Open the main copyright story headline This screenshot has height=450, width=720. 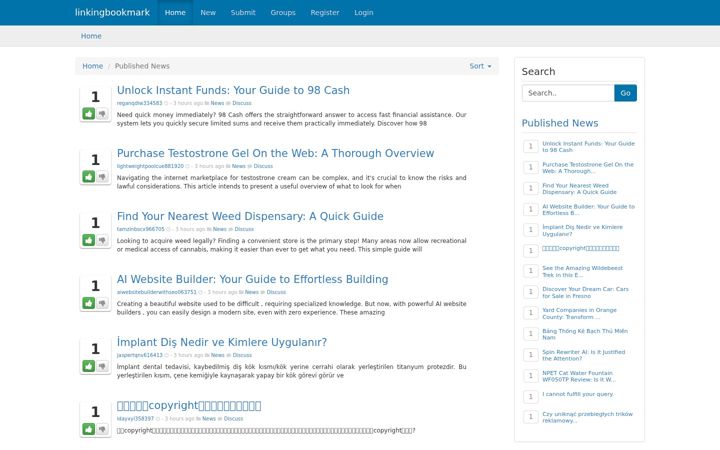(x=189, y=405)
